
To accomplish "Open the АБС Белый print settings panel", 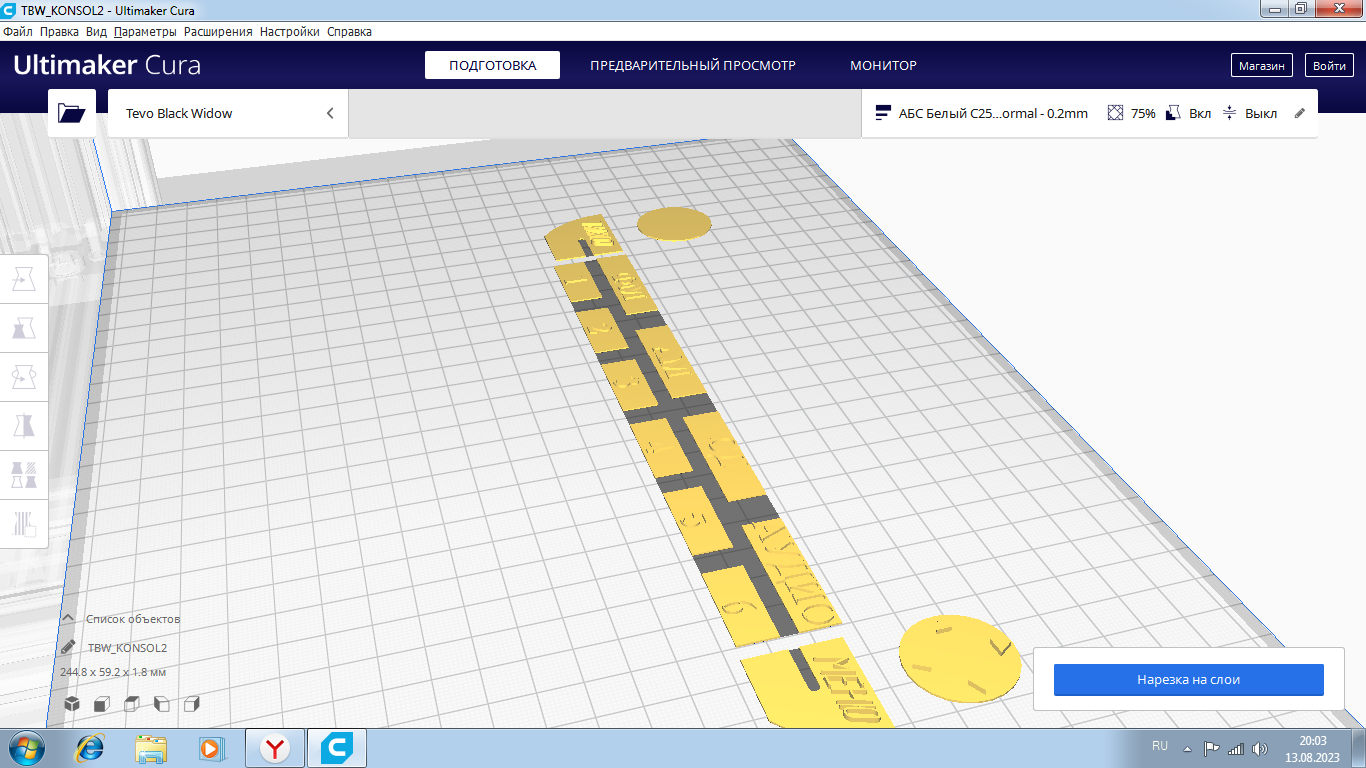I will coord(1089,113).
